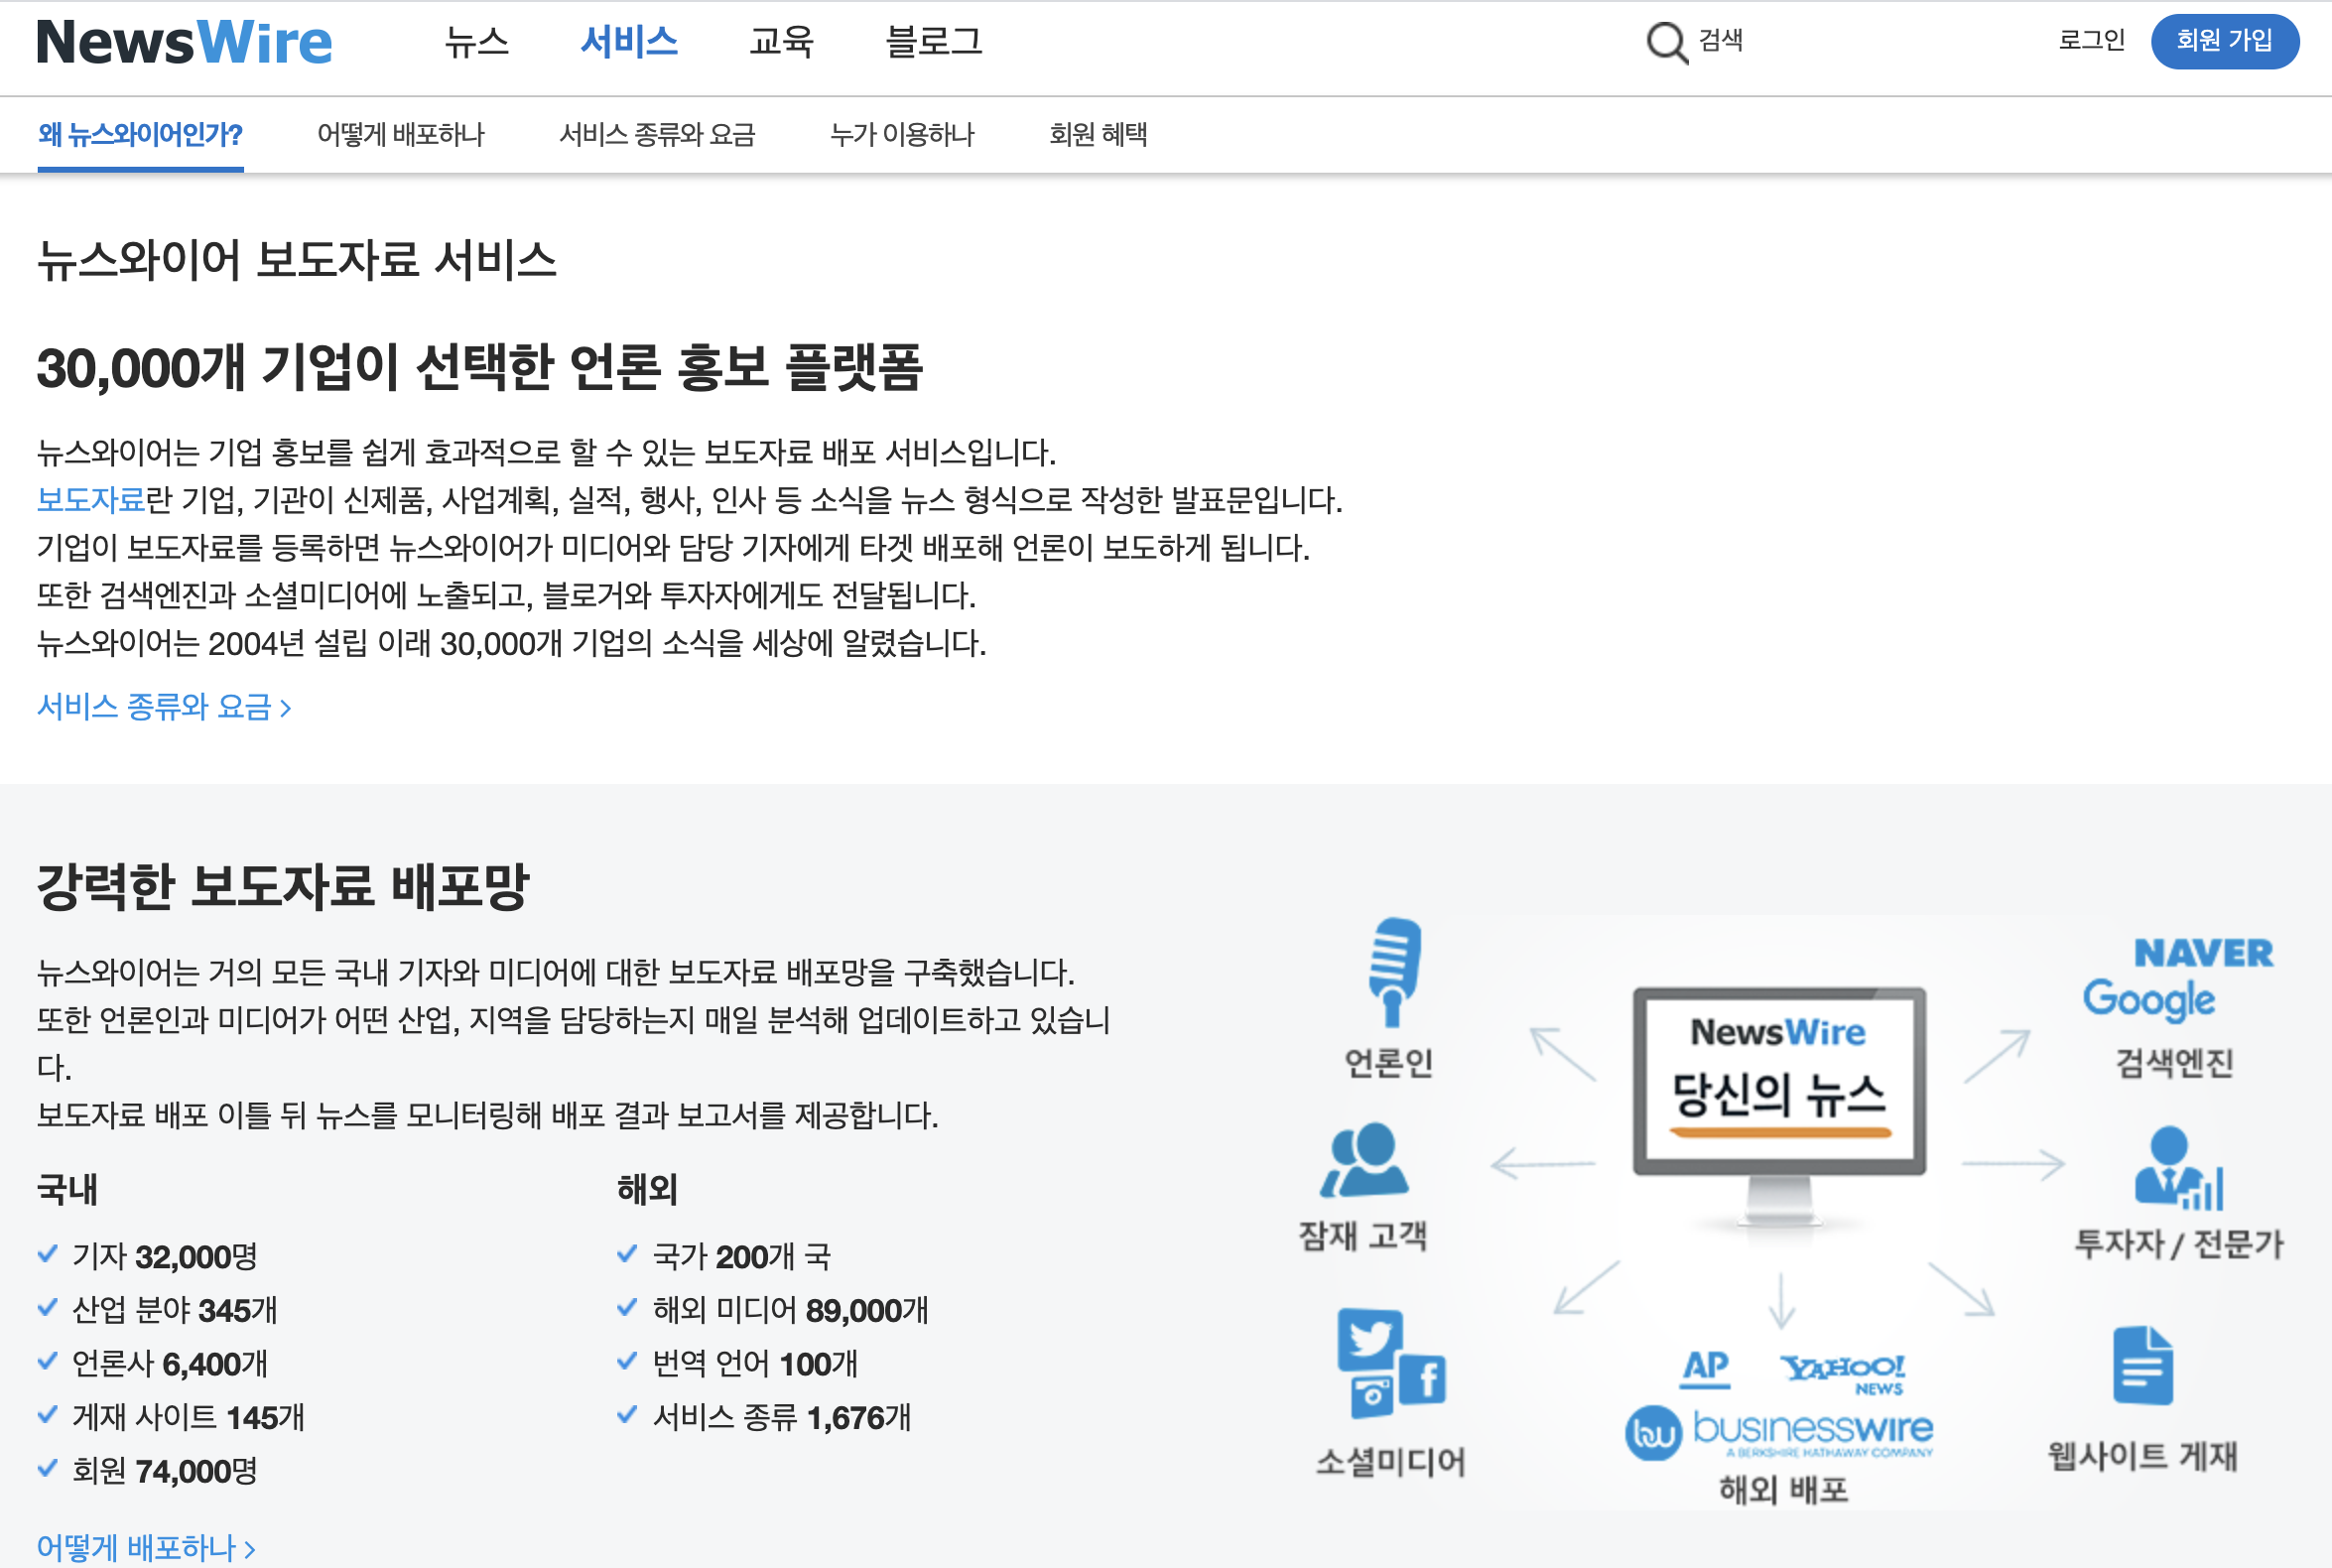Switch to 어떻게 배포하나 tab
Screen dimensions: 2332x1568
(x=400, y=134)
